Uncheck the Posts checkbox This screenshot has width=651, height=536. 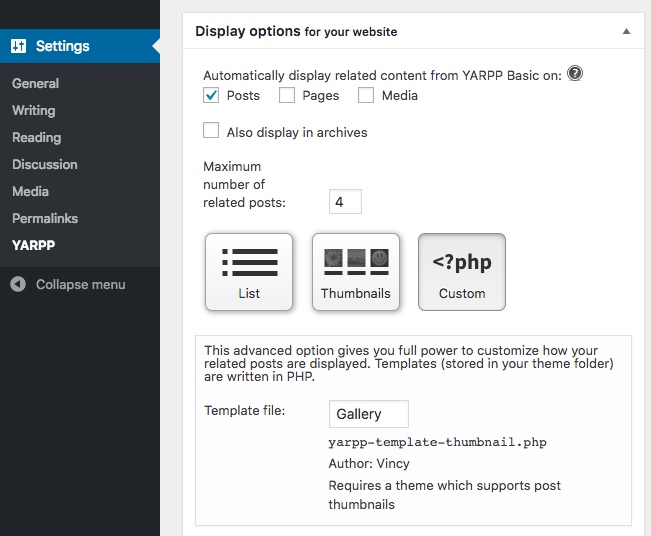point(211,95)
